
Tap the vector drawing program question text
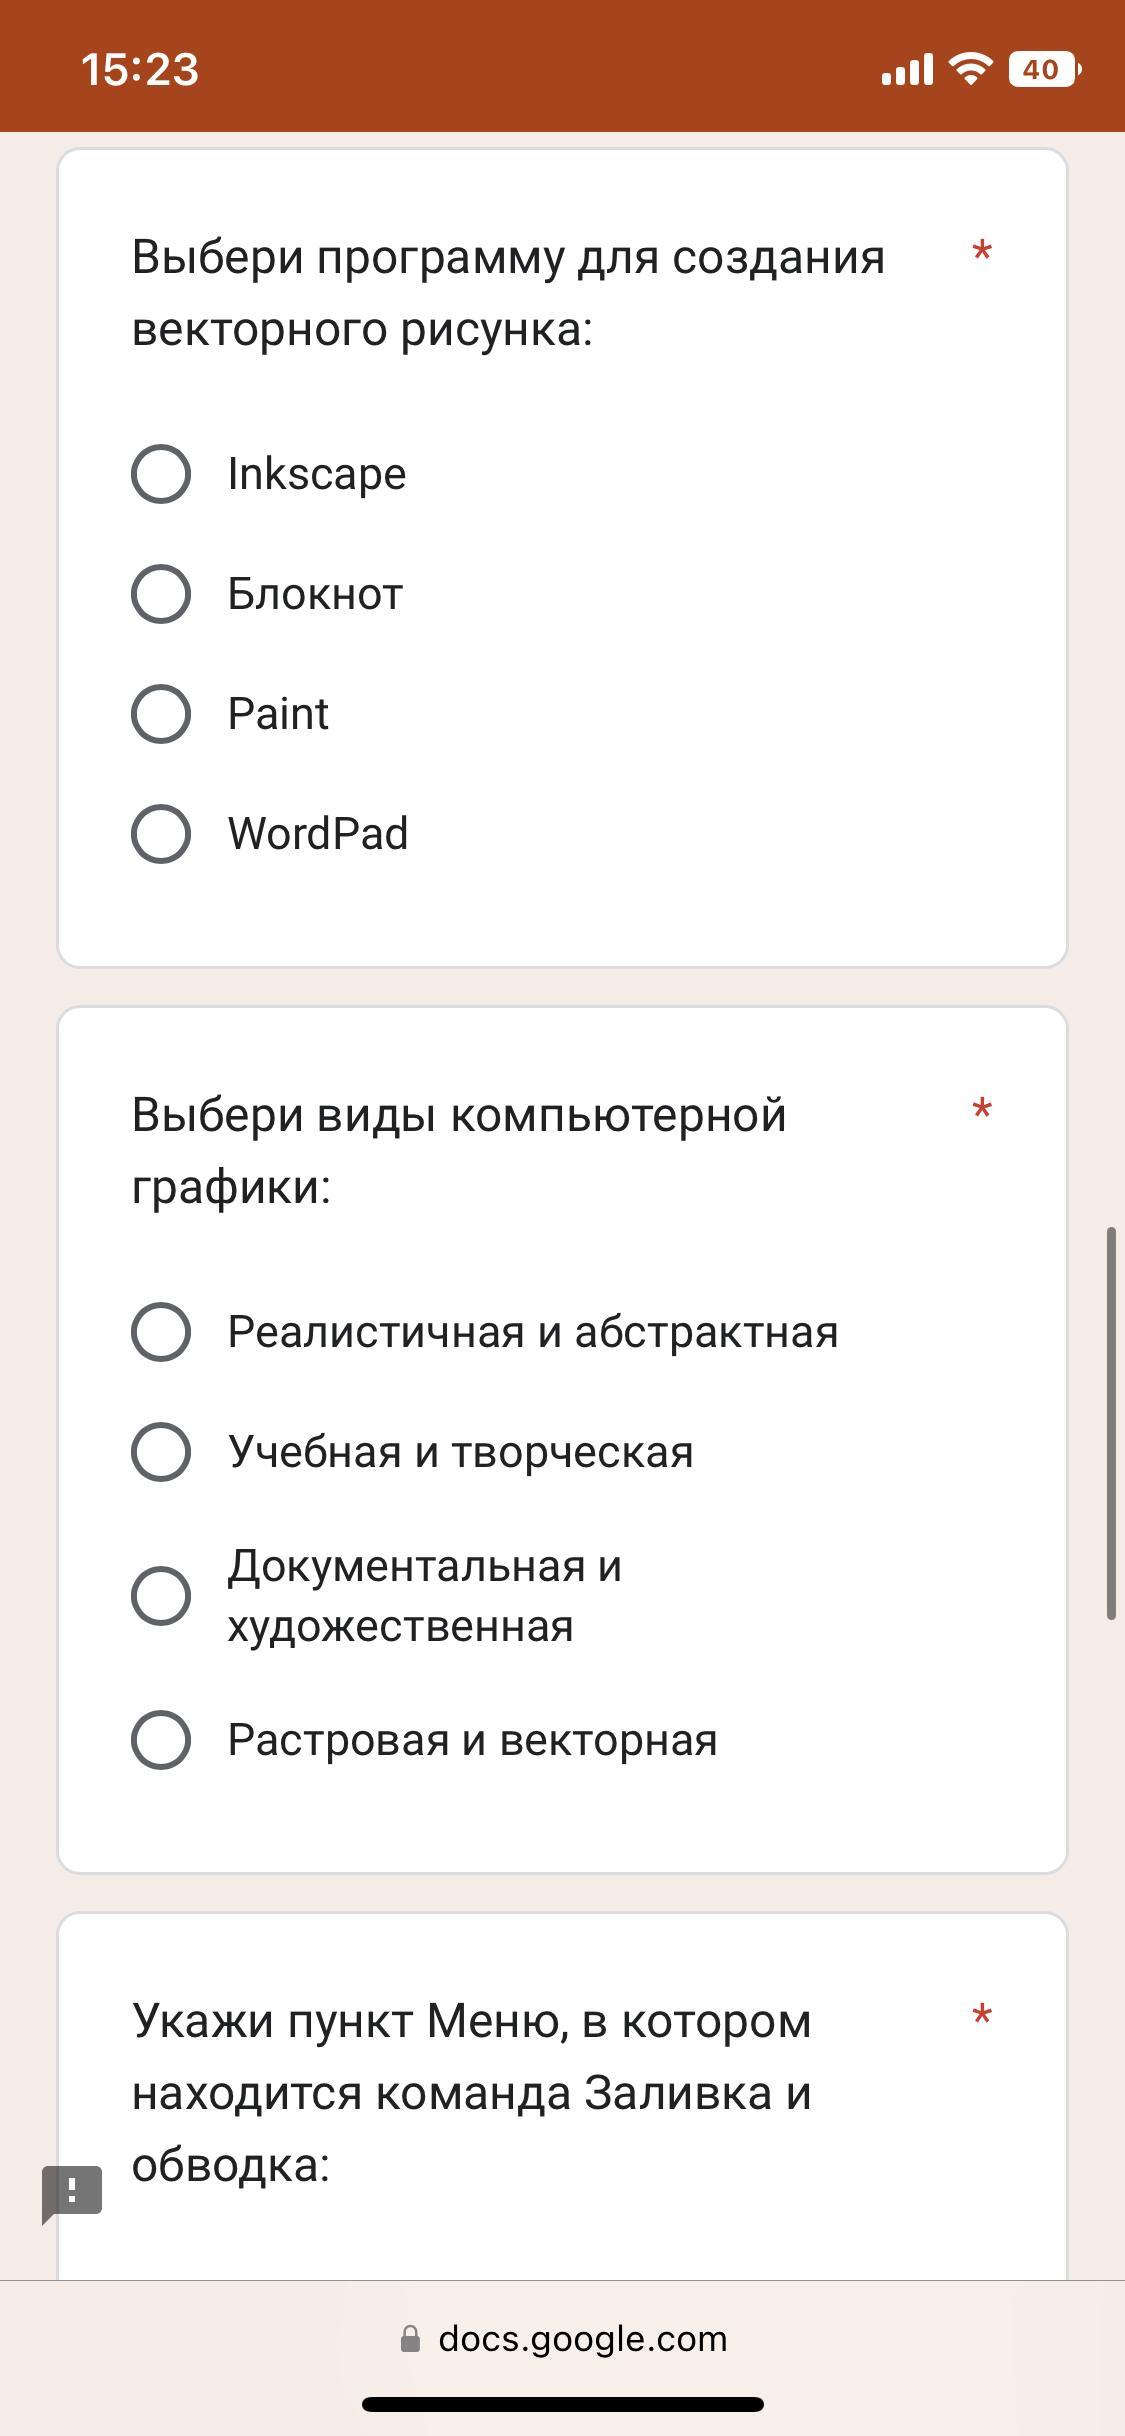(508, 293)
